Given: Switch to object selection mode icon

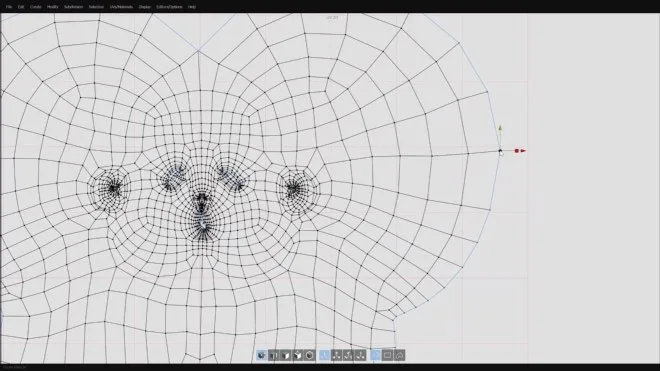Looking at the screenshot, I should [309, 355].
